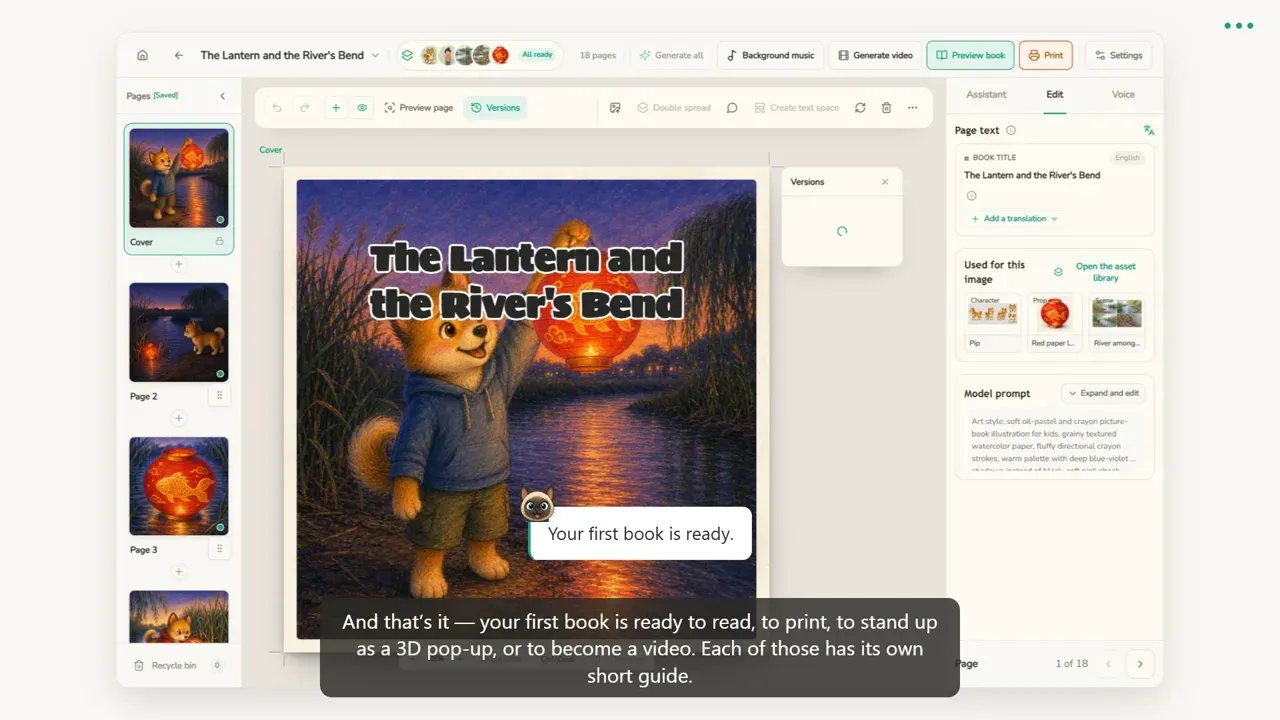Click the undo icon in the toolbar
Viewport: 1280px width, 720px height.
[x=277, y=108]
